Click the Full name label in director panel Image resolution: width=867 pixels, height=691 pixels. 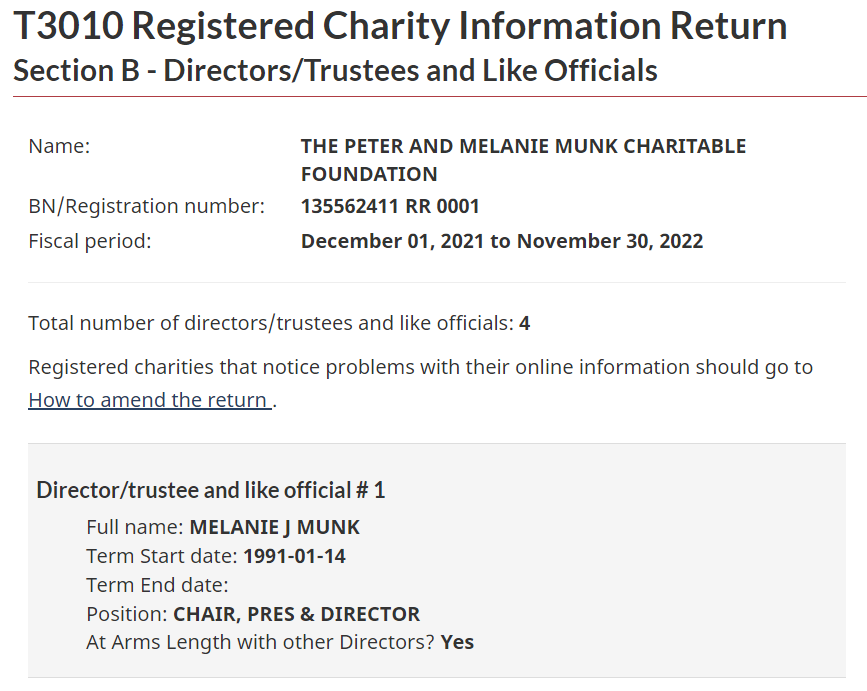pyautogui.click(x=134, y=527)
